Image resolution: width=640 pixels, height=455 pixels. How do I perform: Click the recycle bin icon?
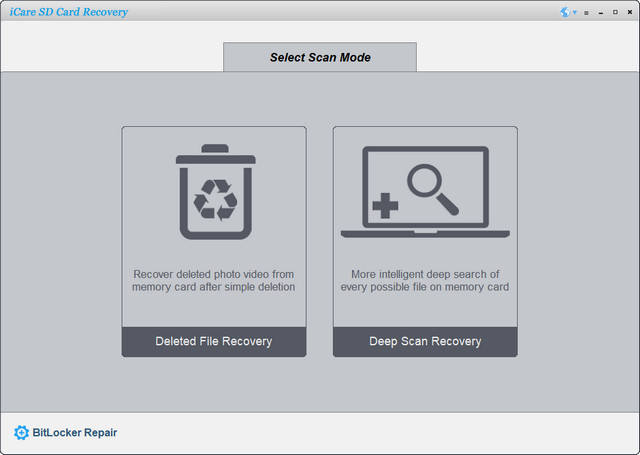(214, 195)
